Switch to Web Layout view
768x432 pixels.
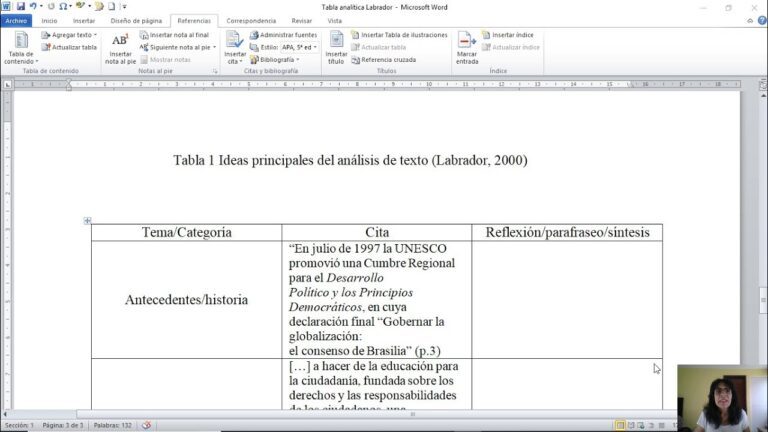click(641, 425)
